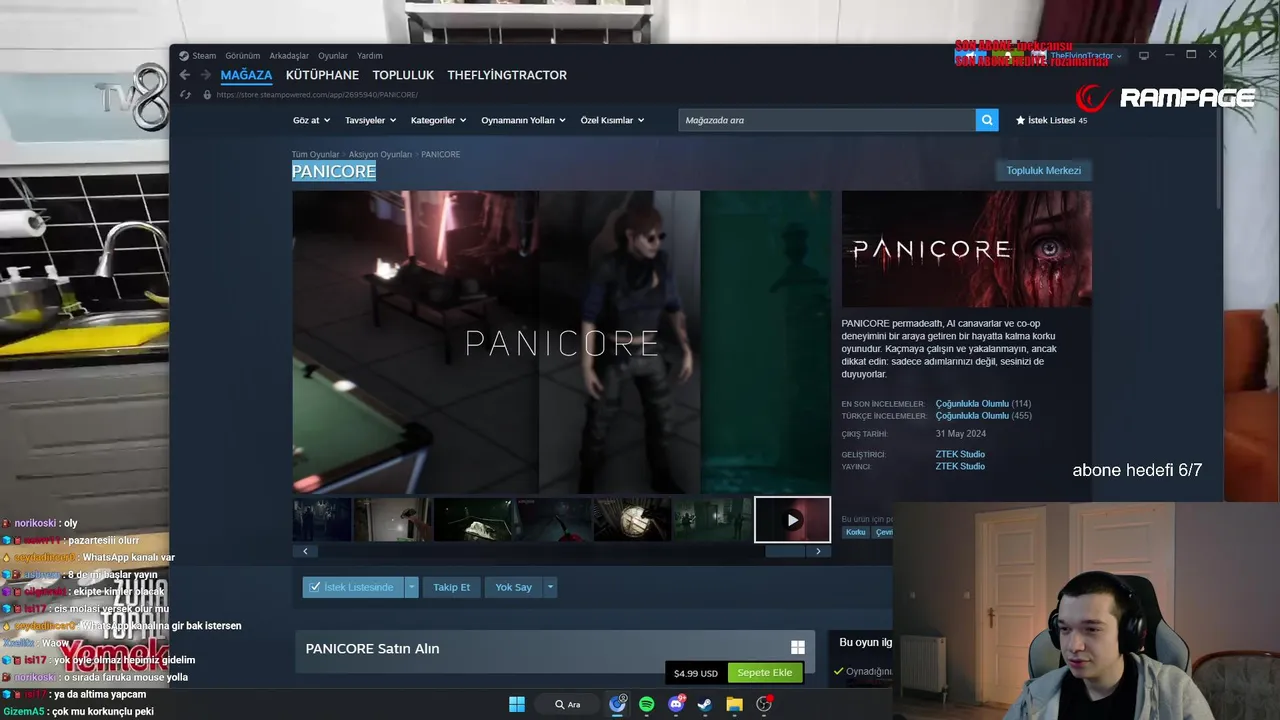The image size is (1280, 720).
Task: Click the Korku tag
Action: click(856, 532)
